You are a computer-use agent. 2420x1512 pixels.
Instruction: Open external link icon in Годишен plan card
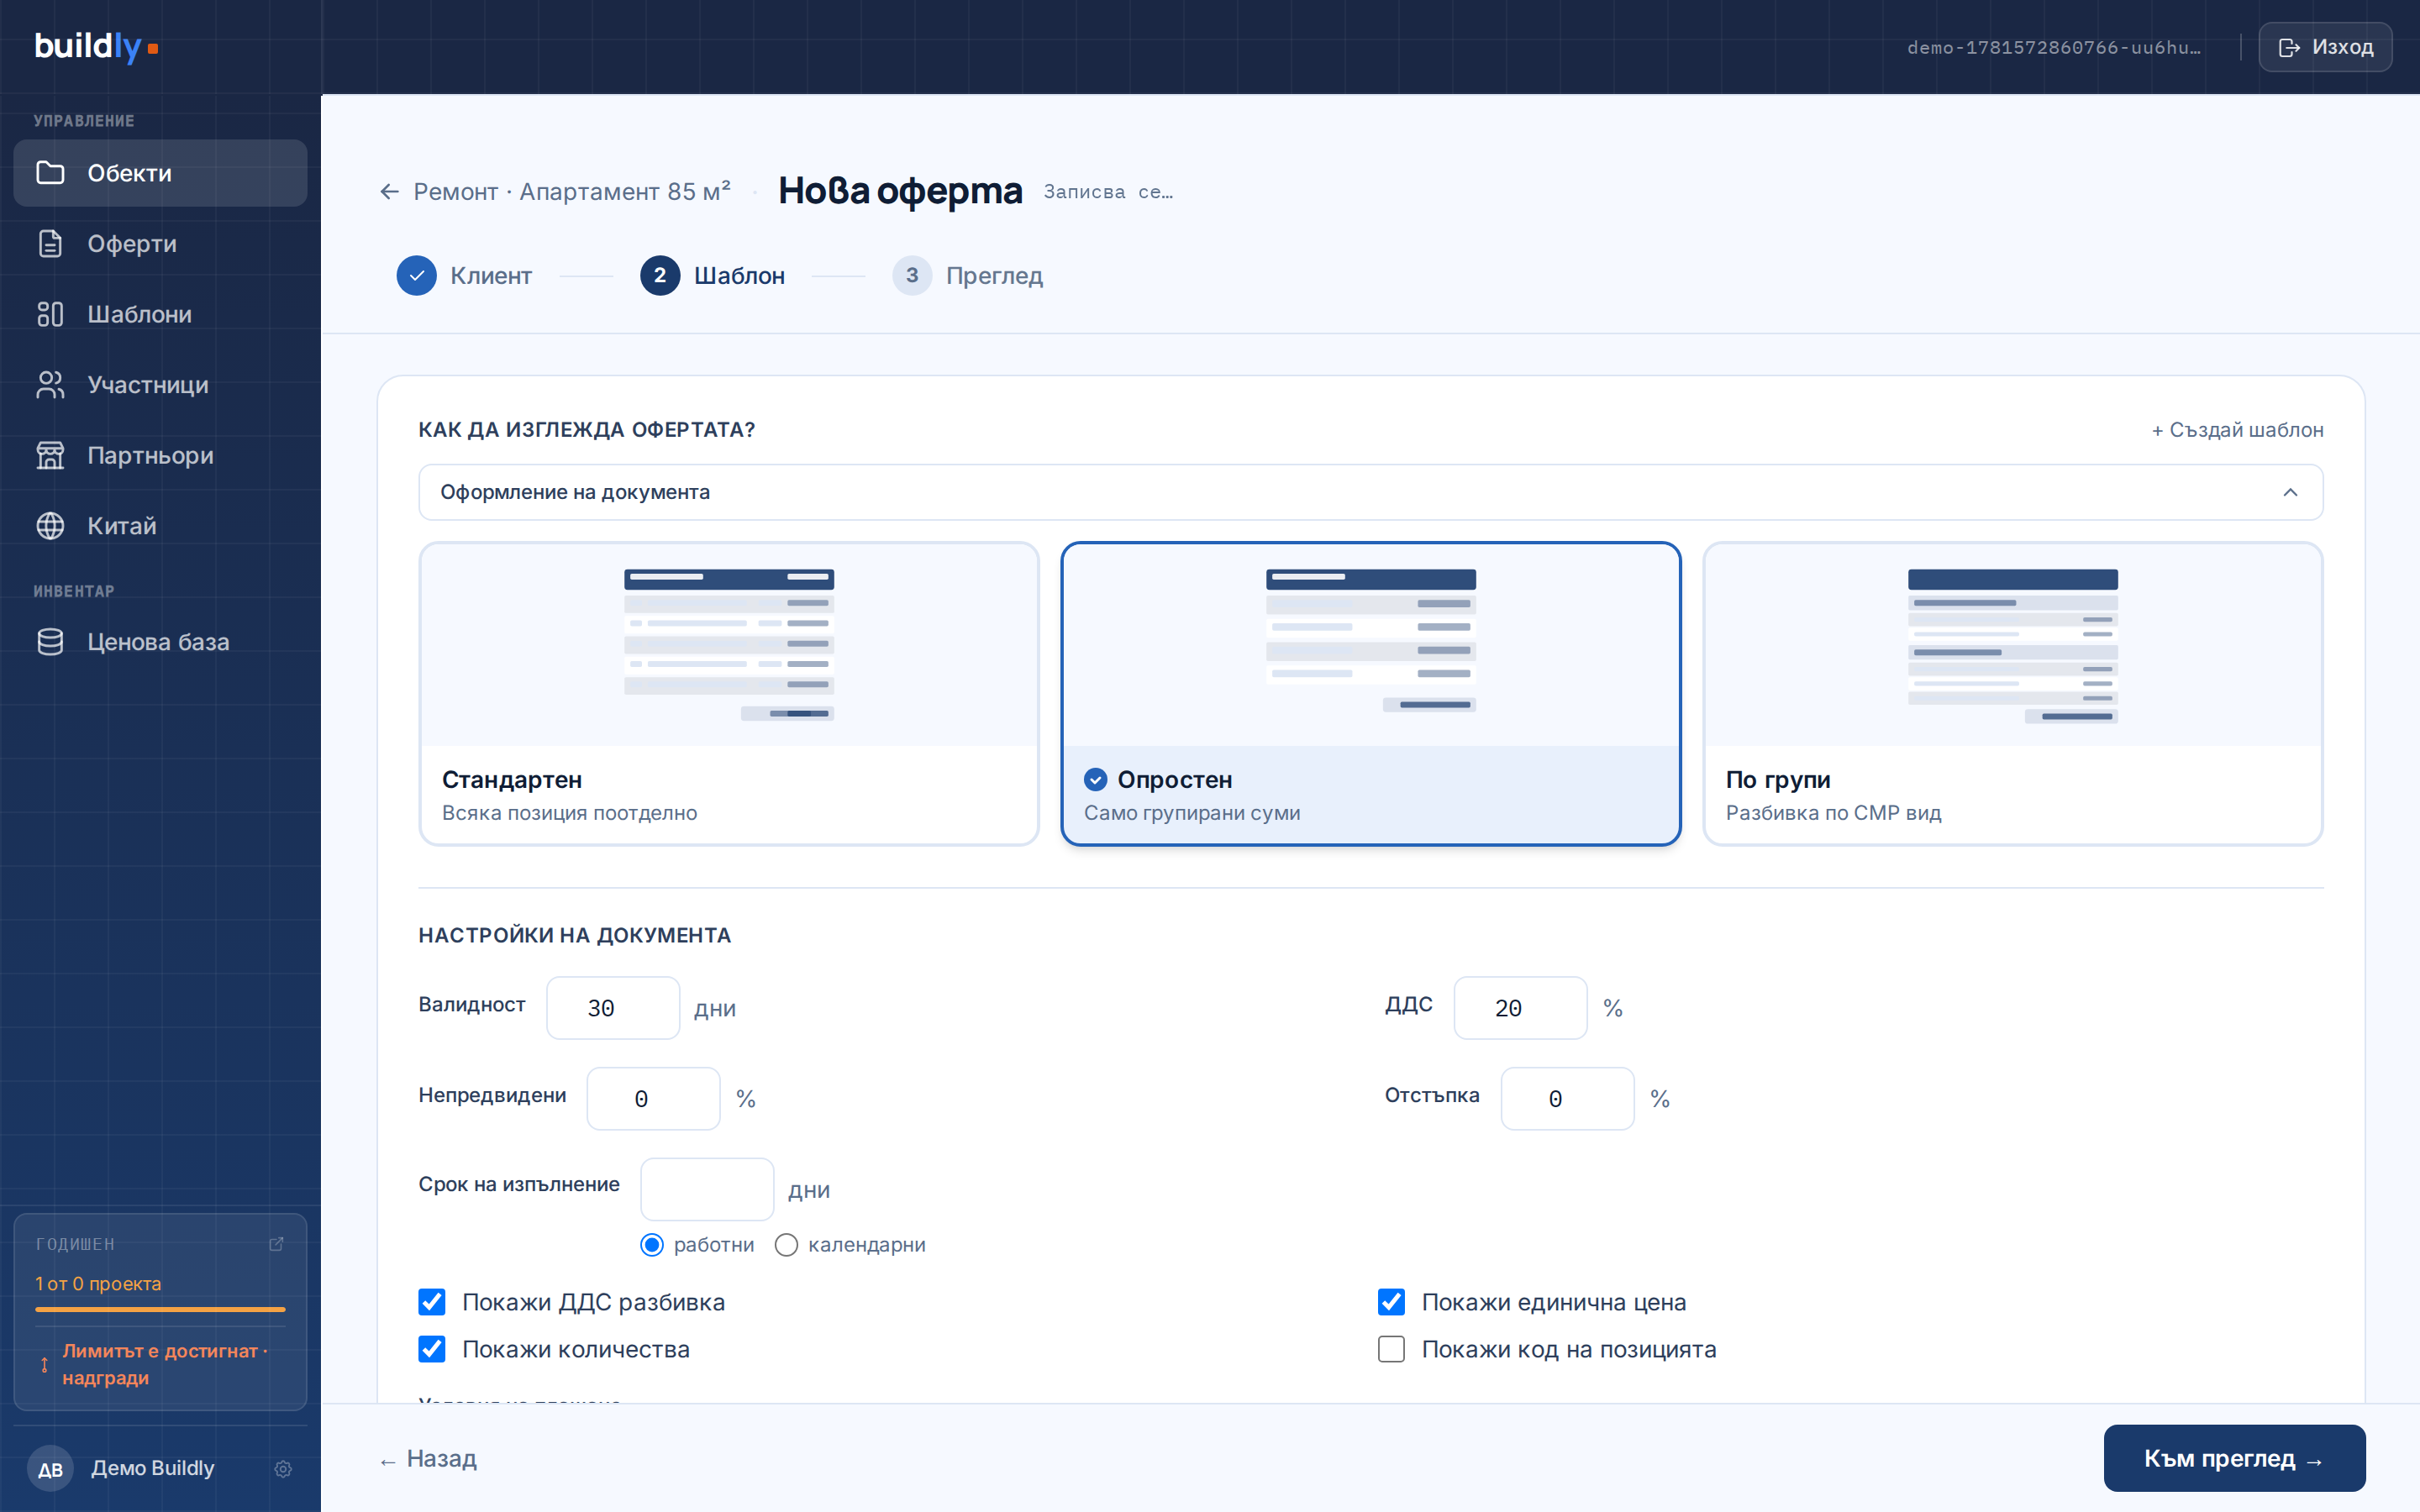click(x=277, y=1244)
